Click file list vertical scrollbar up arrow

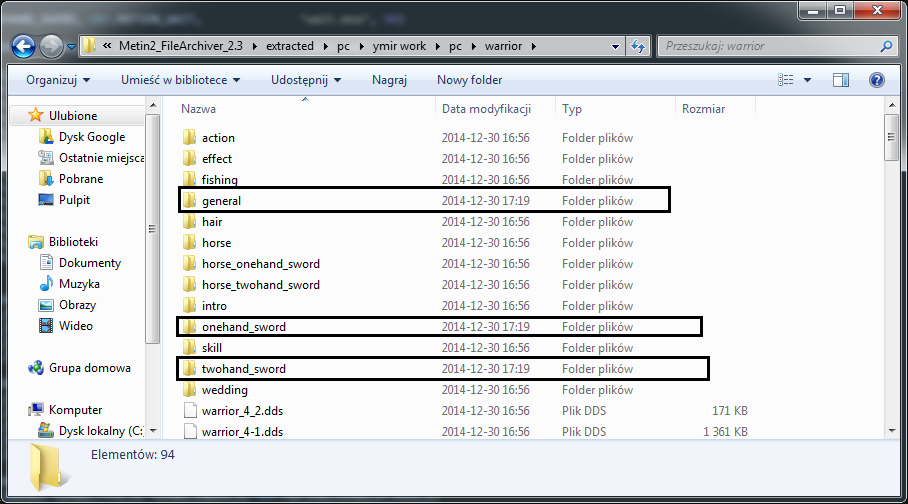coord(892,105)
